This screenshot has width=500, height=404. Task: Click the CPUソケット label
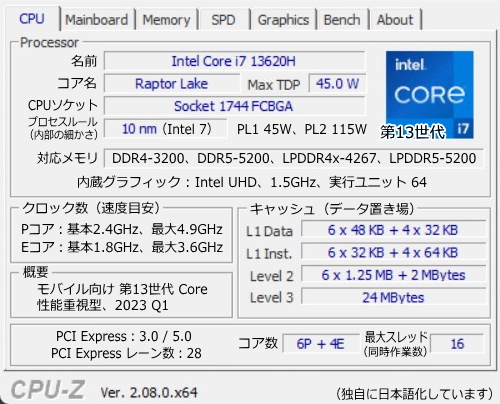pyautogui.click(x=63, y=105)
